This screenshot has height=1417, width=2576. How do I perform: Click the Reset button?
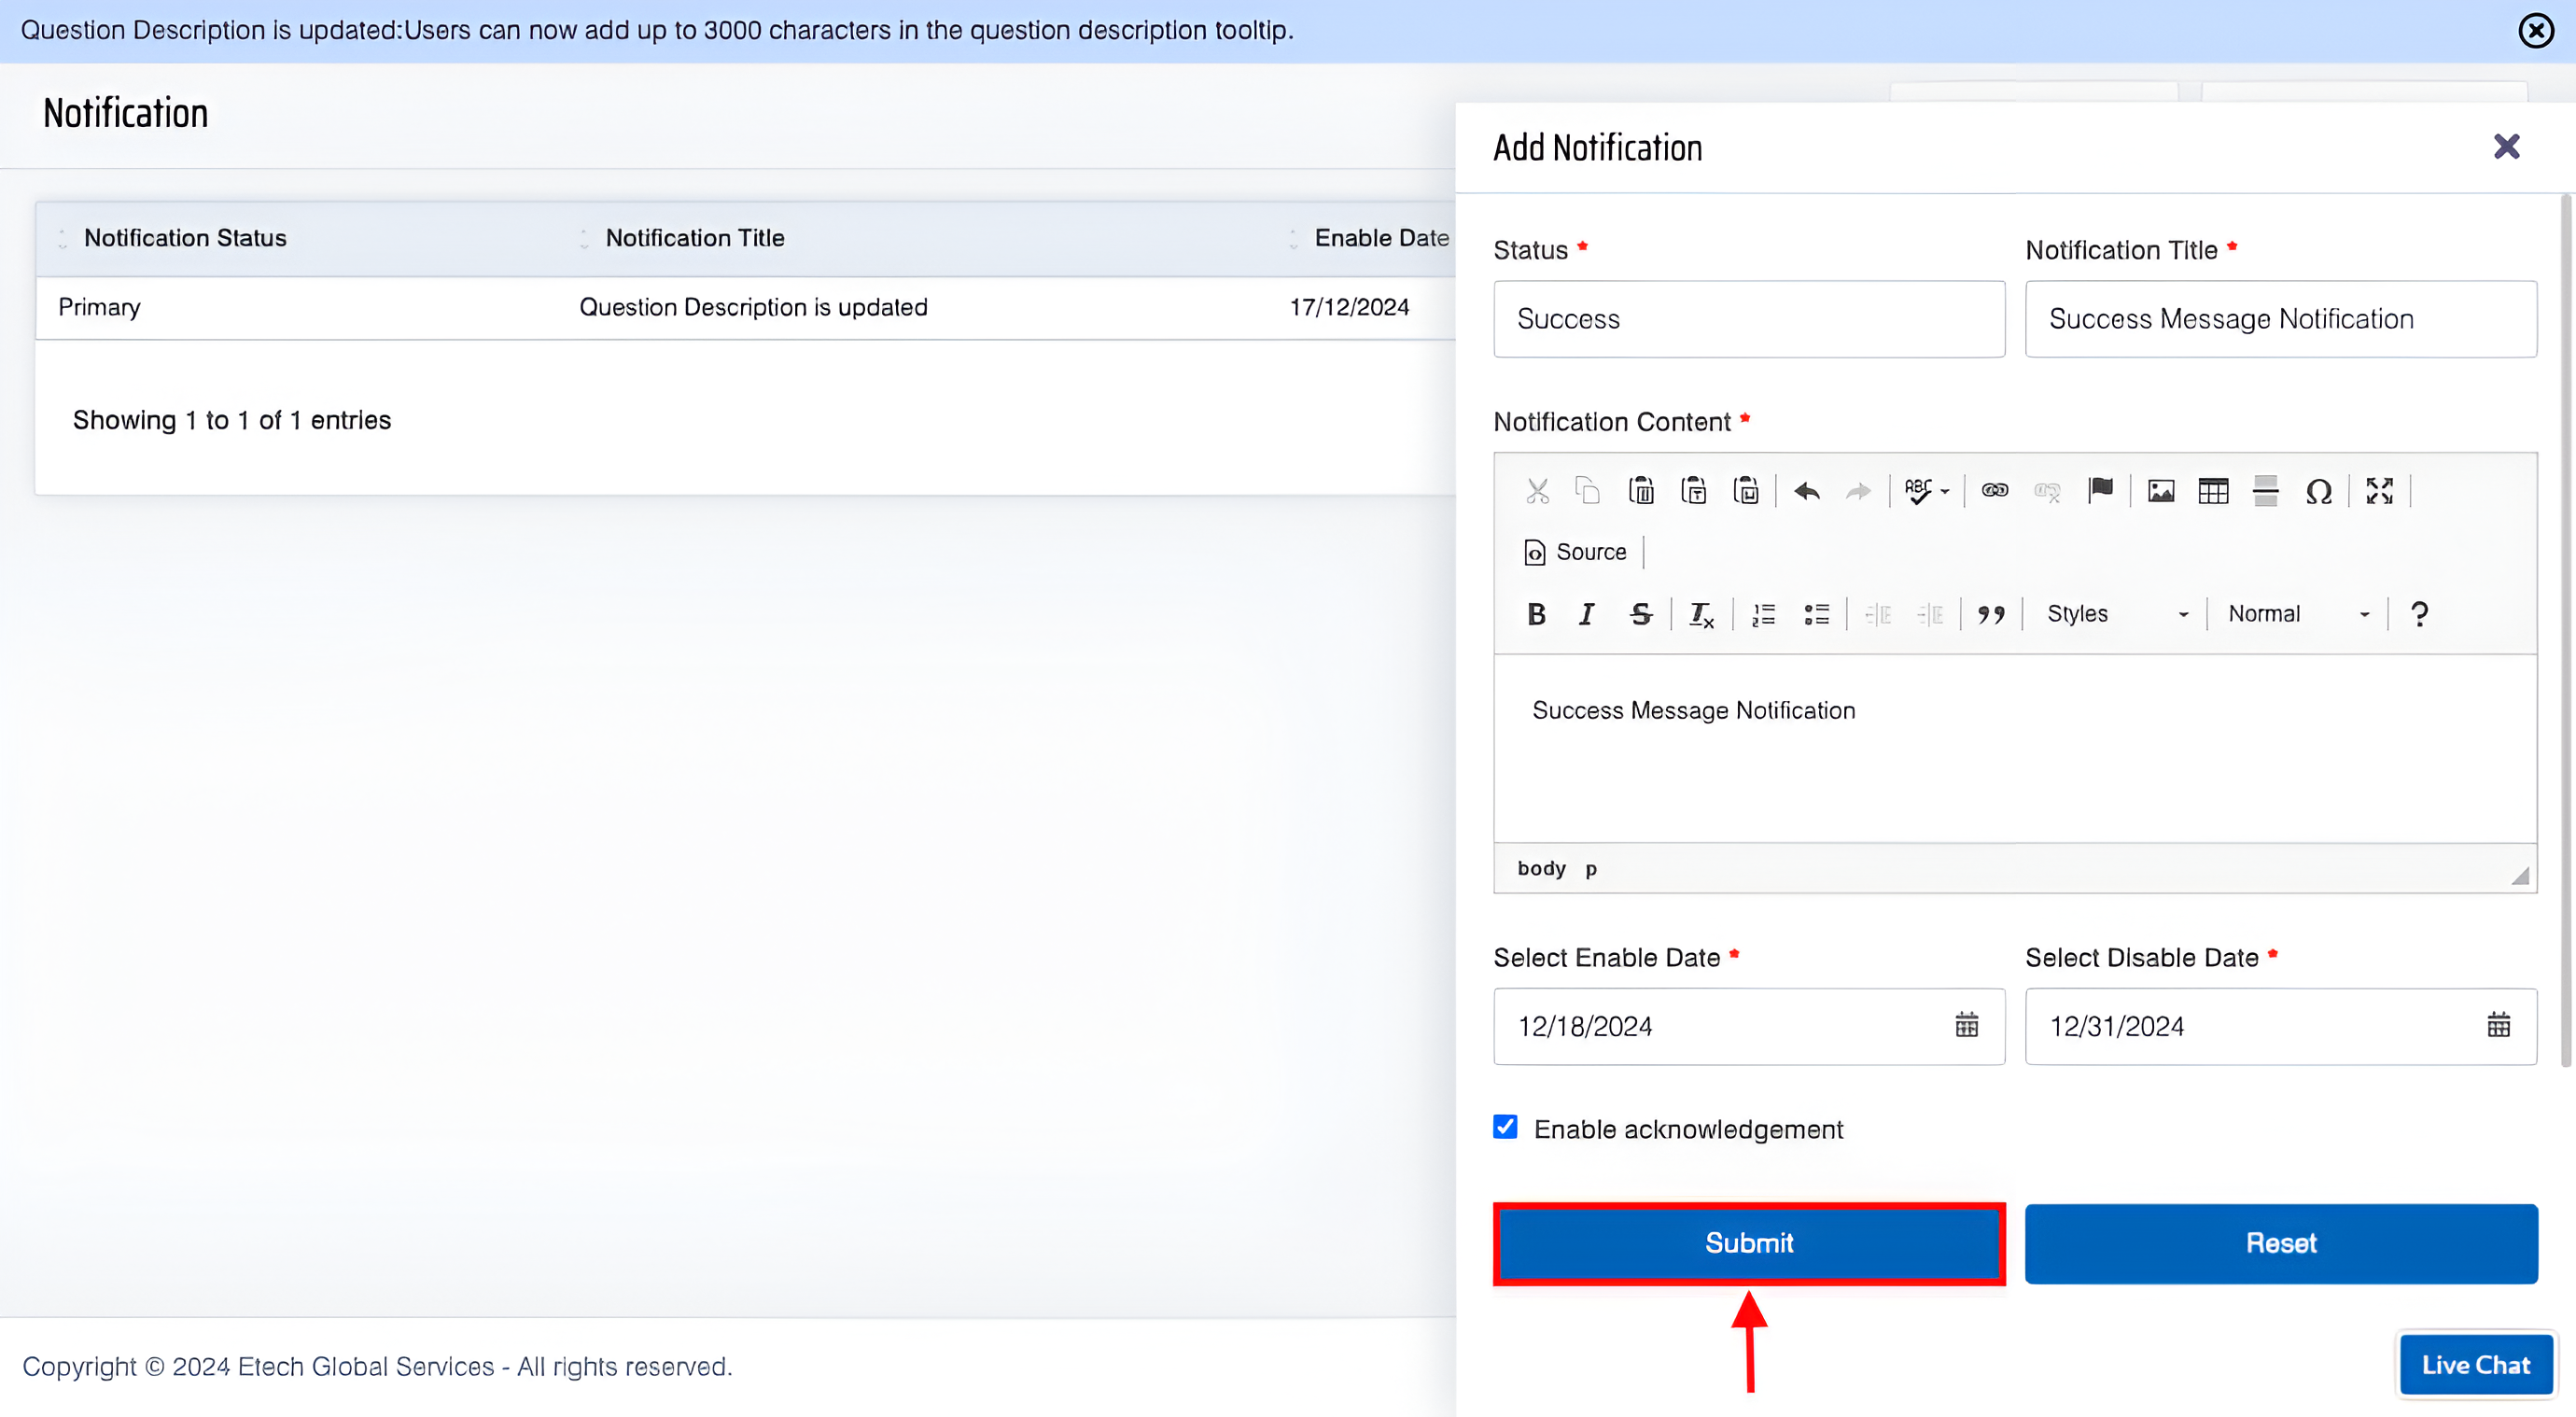(x=2280, y=1243)
